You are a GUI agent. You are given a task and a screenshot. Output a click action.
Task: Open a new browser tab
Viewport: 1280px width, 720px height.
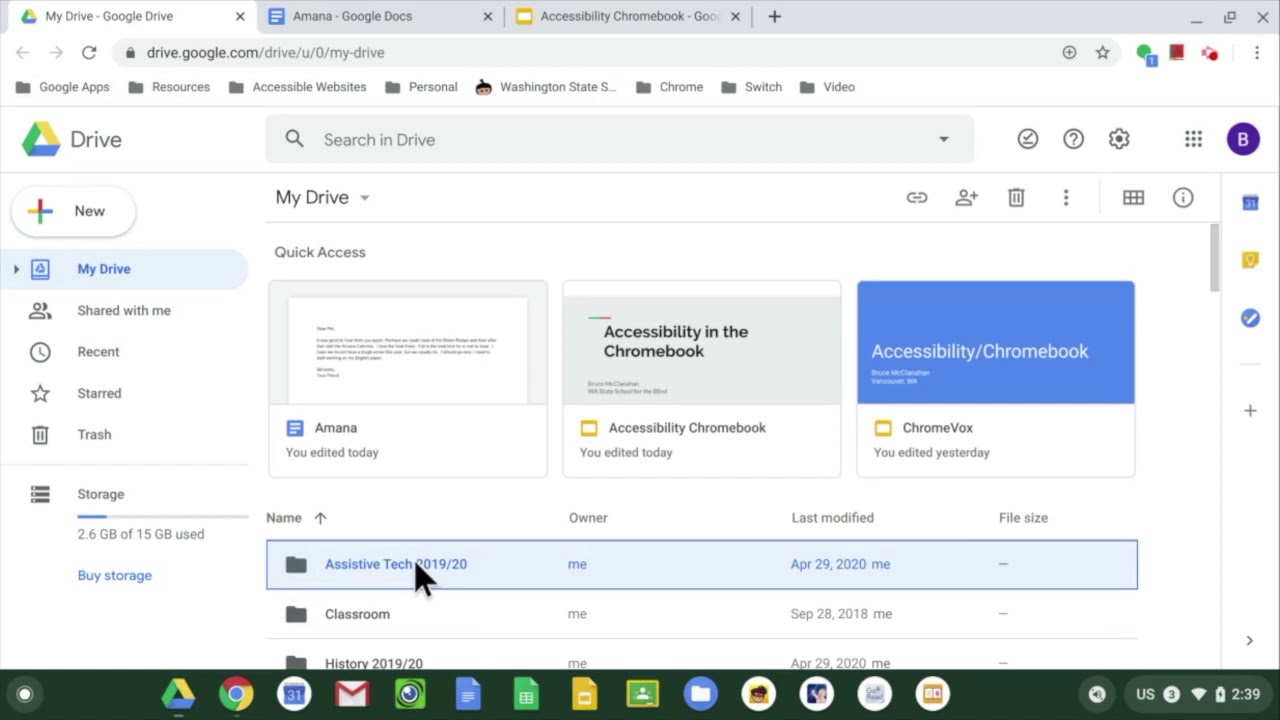click(774, 17)
